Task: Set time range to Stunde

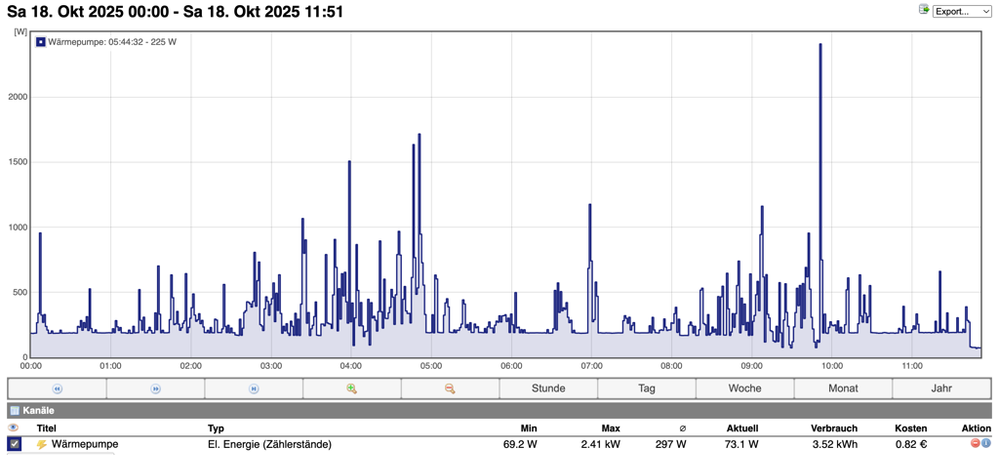Action: coord(548,388)
